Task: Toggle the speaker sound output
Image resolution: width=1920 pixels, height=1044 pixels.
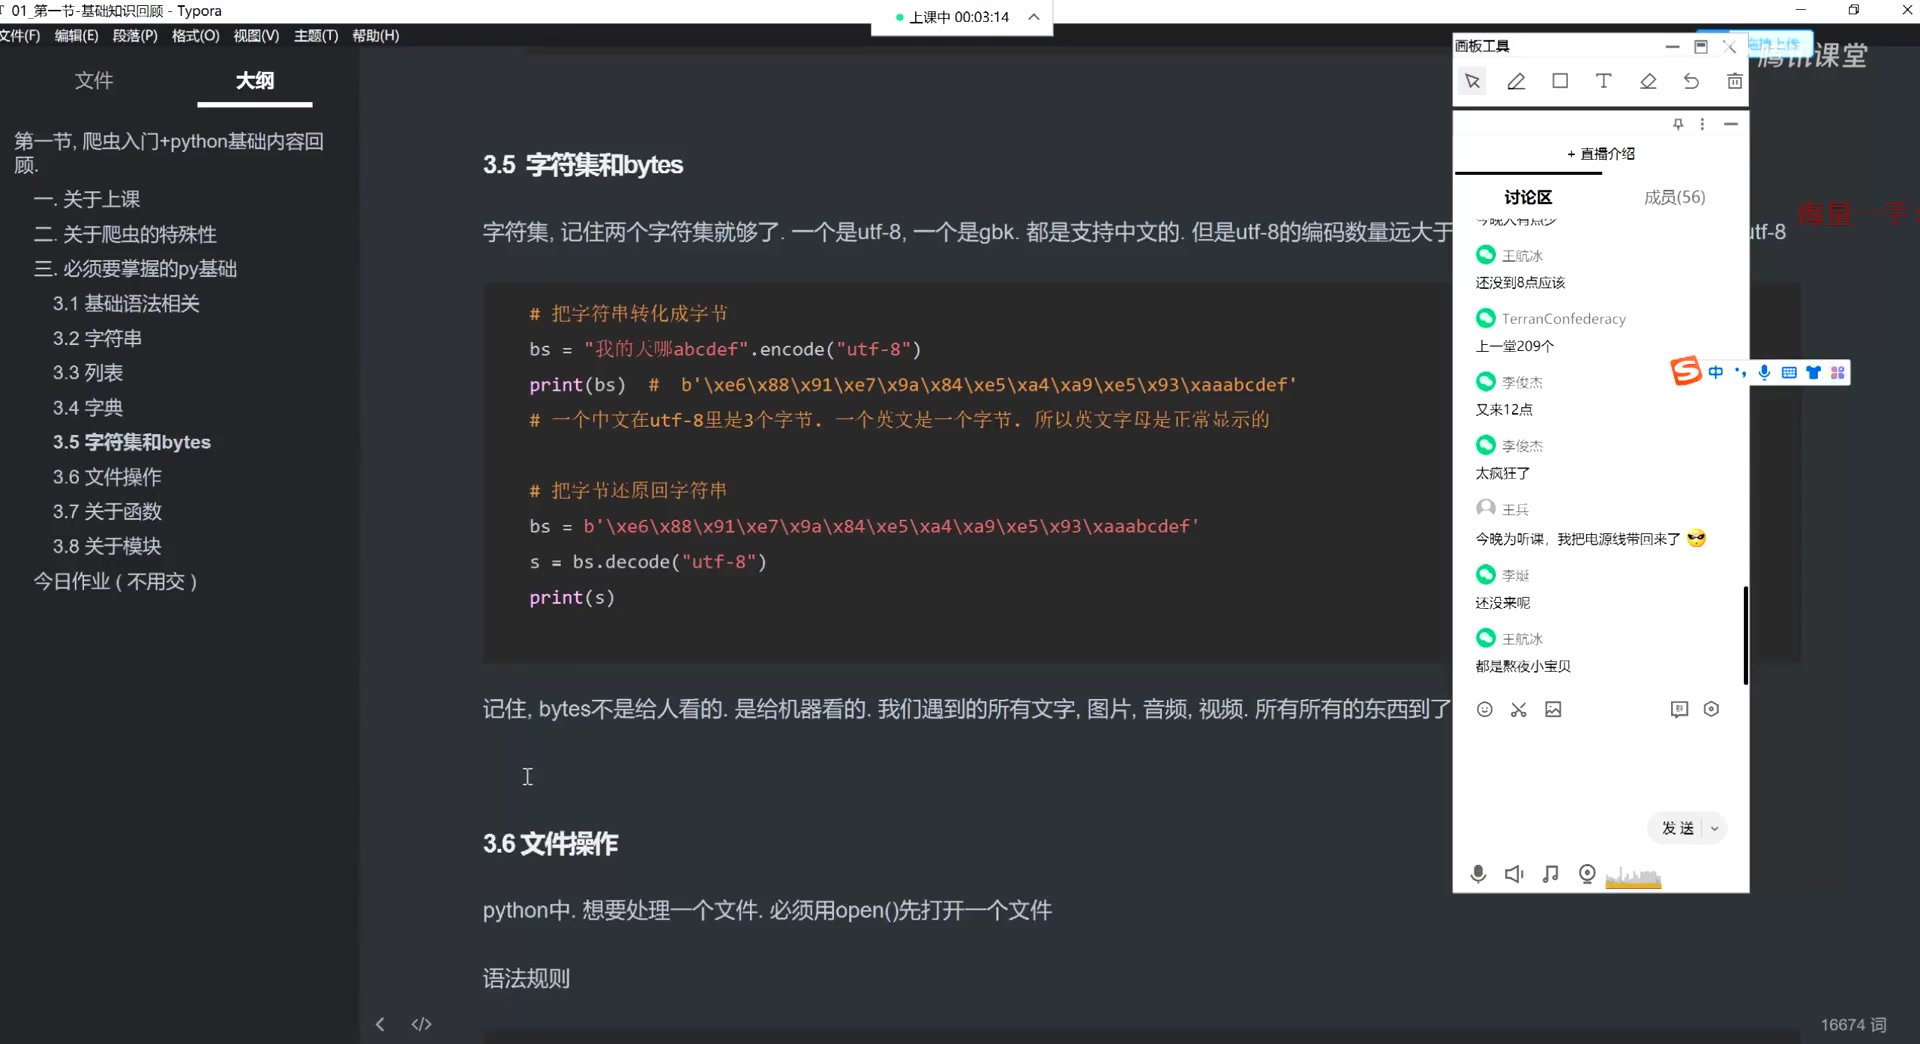Action: (x=1514, y=874)
